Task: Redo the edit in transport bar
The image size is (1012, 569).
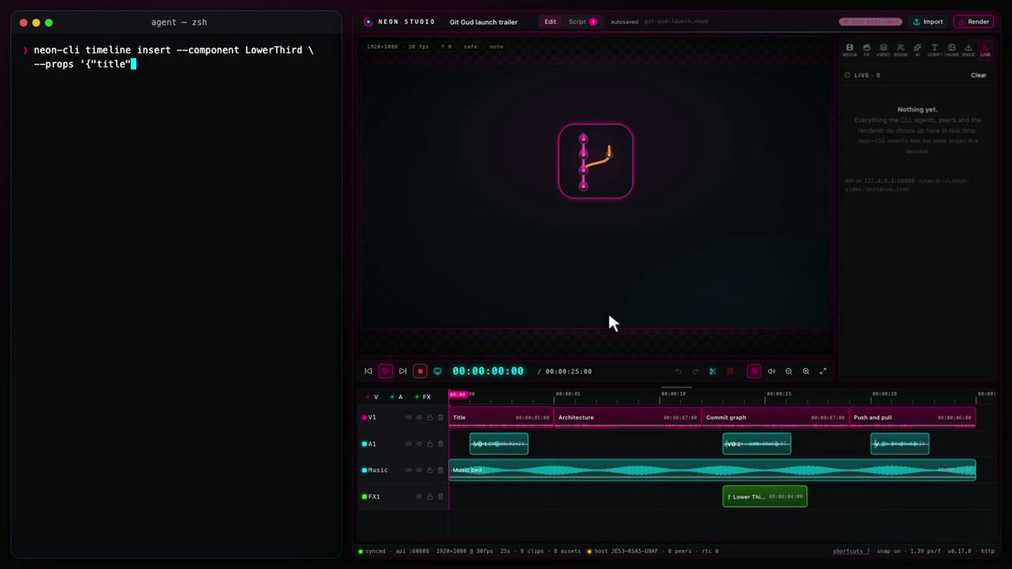Action: [x=695, y=372]
